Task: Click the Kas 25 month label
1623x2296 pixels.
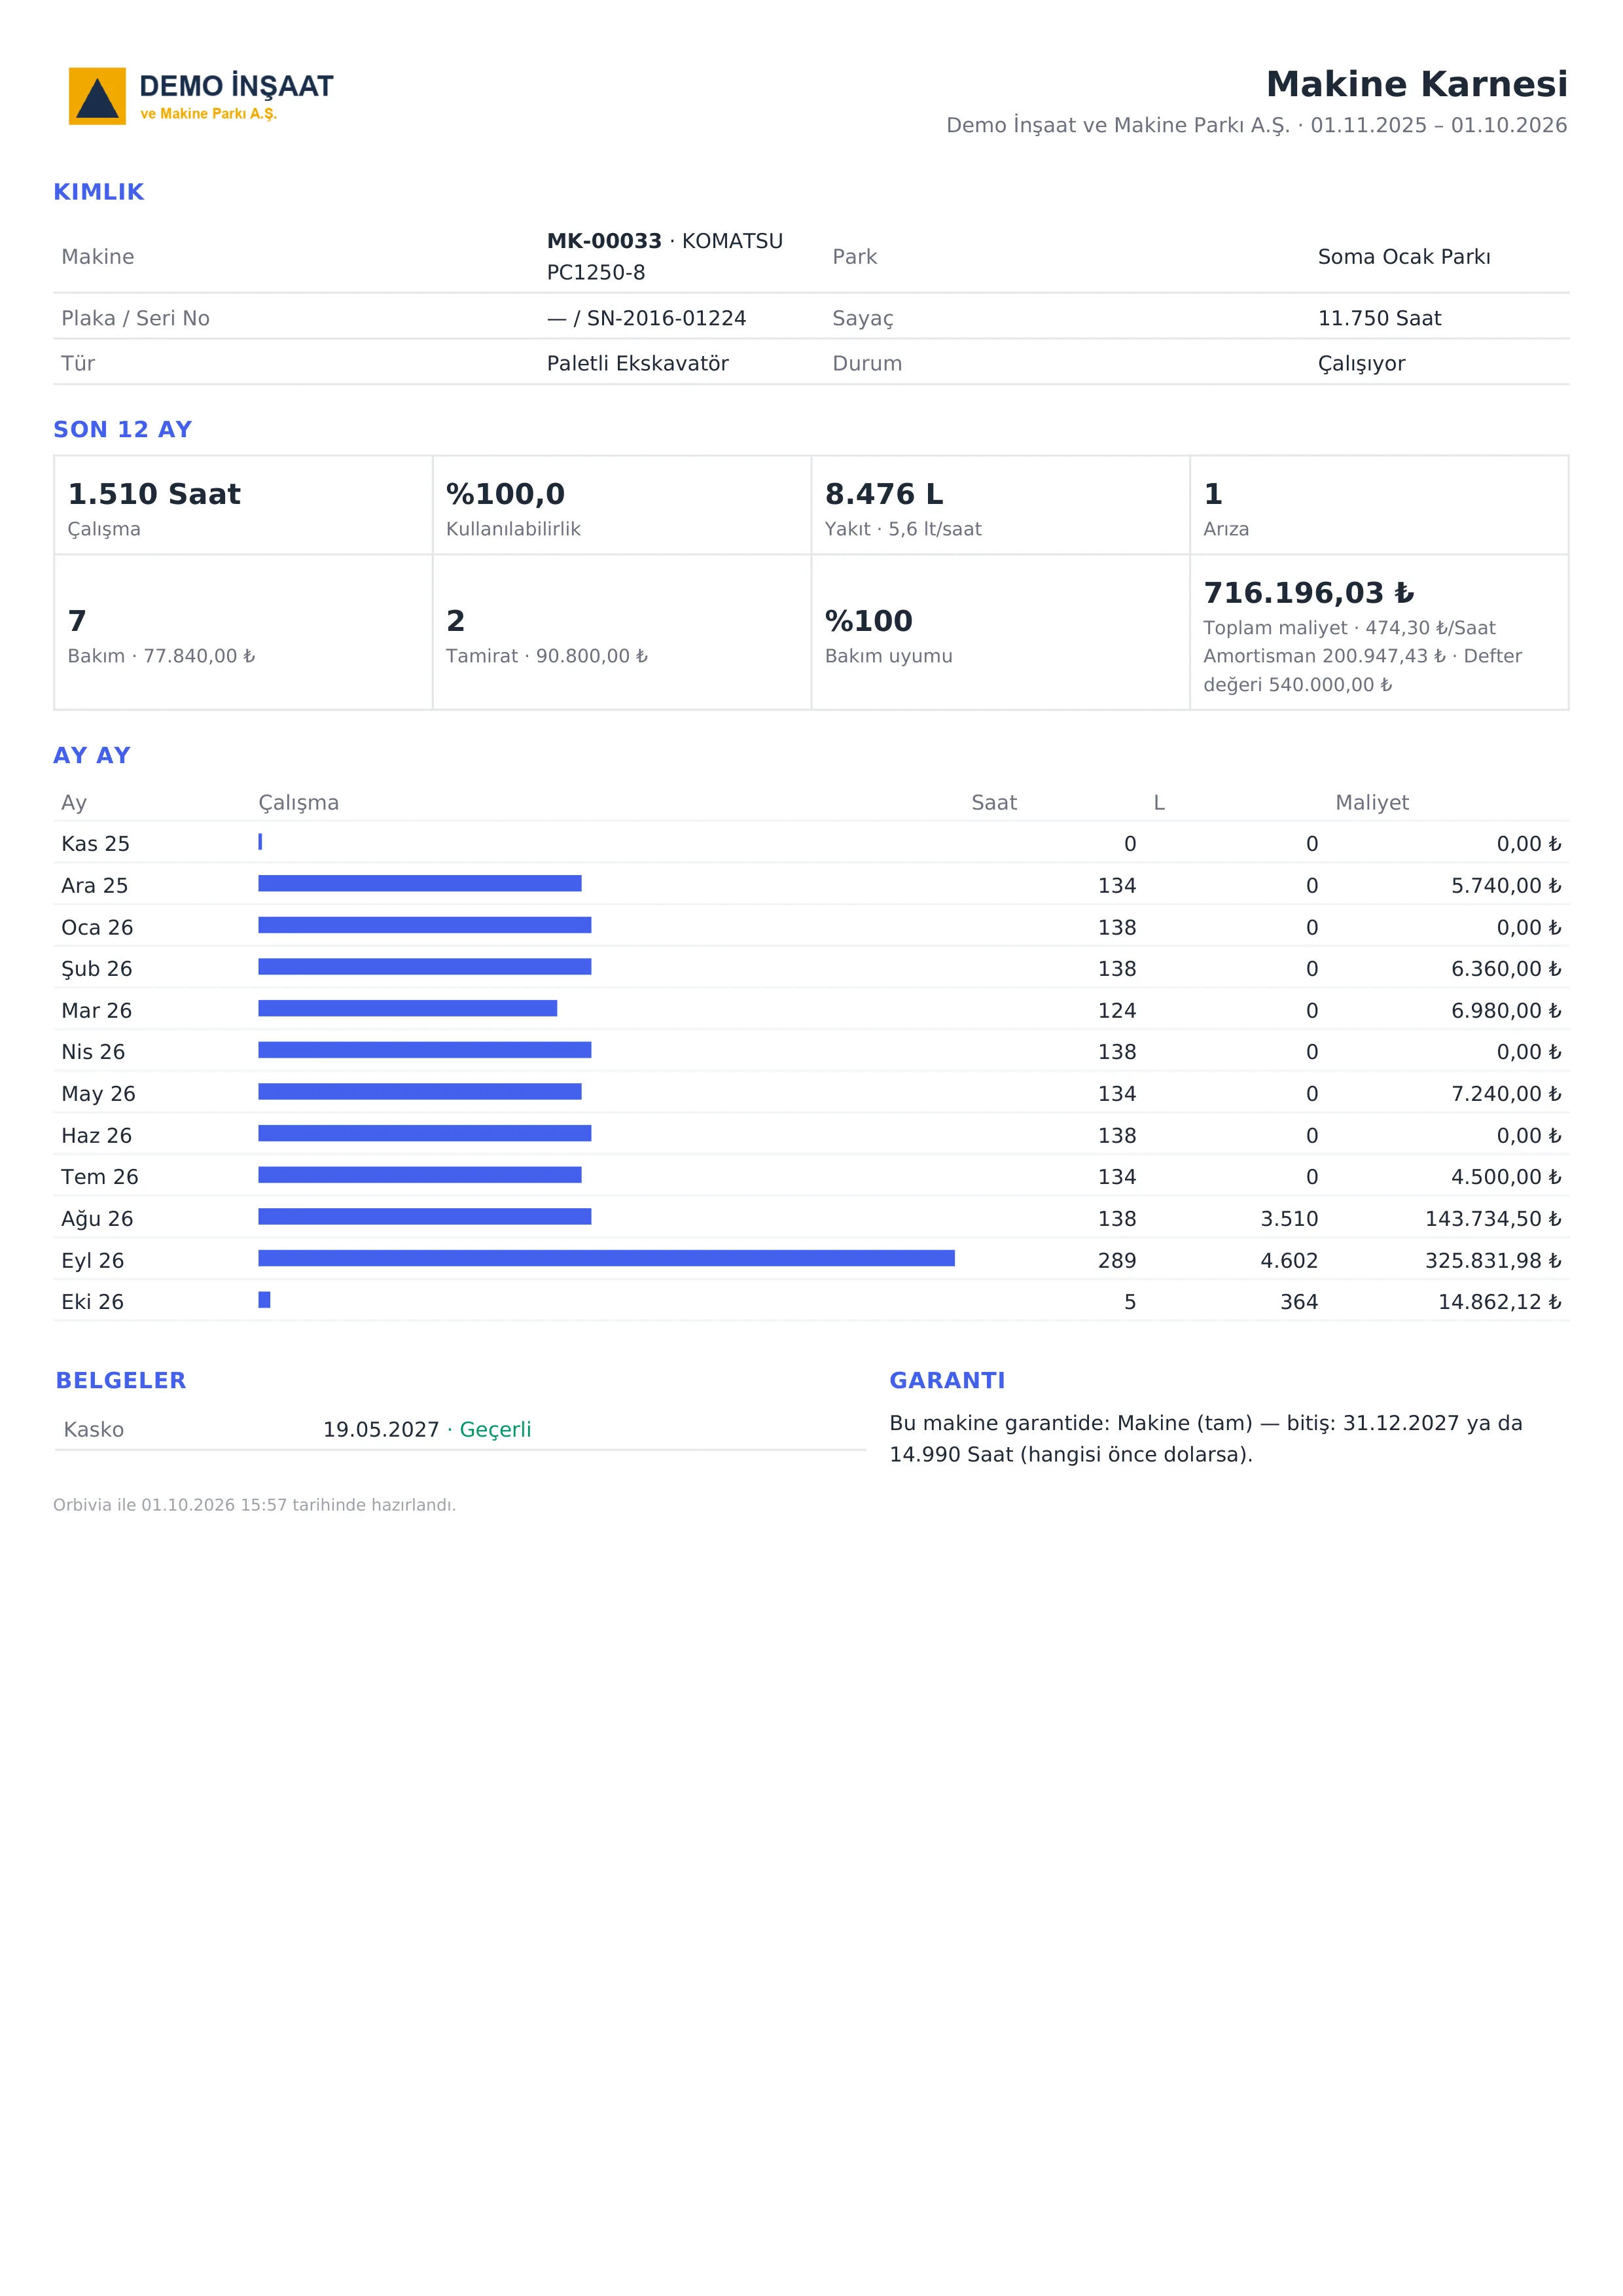Action: tap(96, 844)
